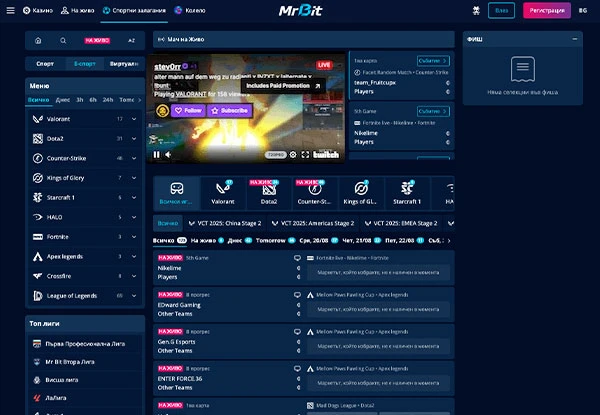
Task: Click the Crossfire menu icon
Action: click(38, 276)
